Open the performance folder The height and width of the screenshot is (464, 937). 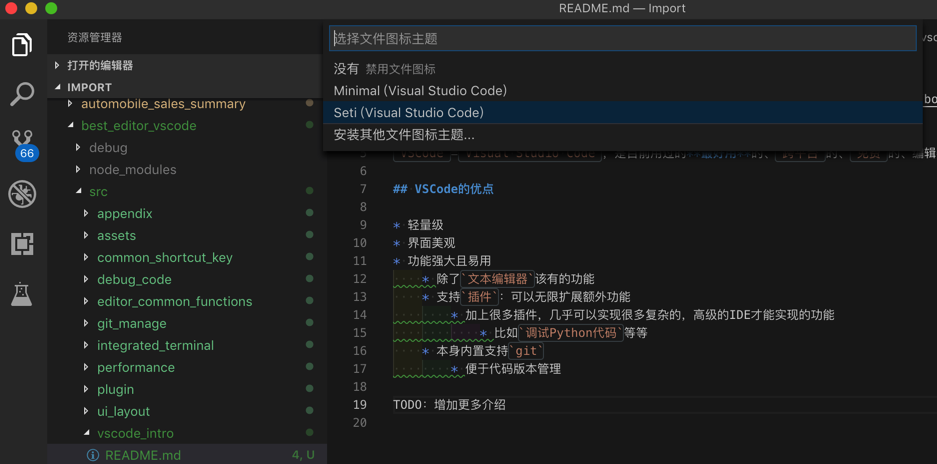coord(136,367)
